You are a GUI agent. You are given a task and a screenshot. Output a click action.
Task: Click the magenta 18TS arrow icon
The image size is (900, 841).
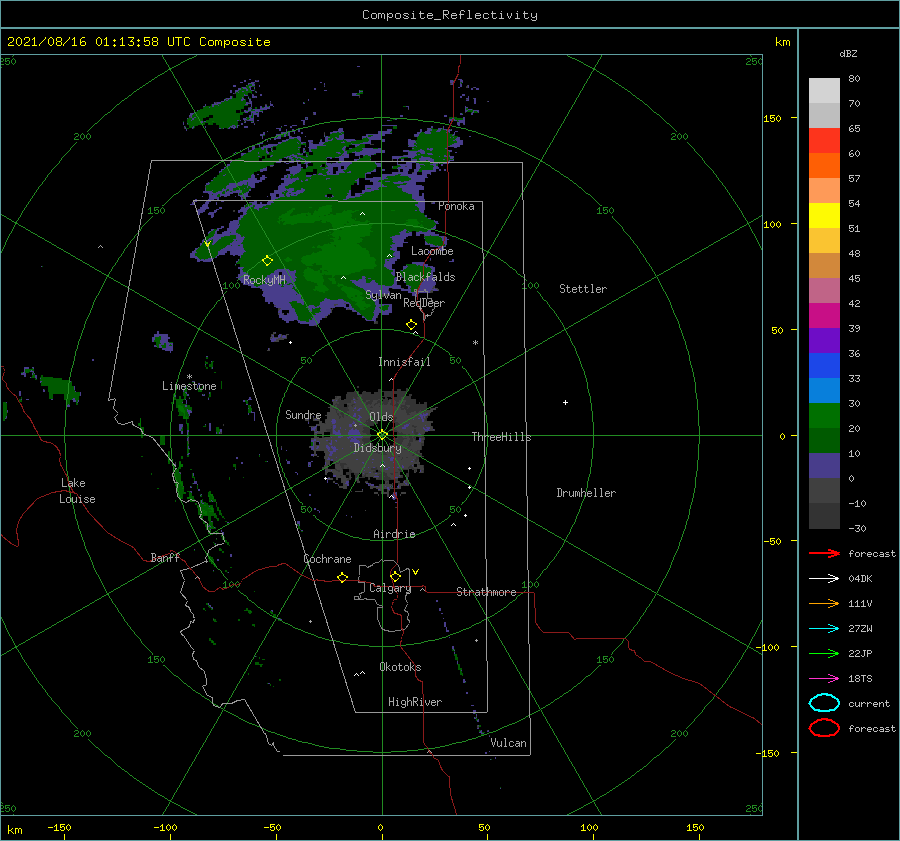pos(824,679)
